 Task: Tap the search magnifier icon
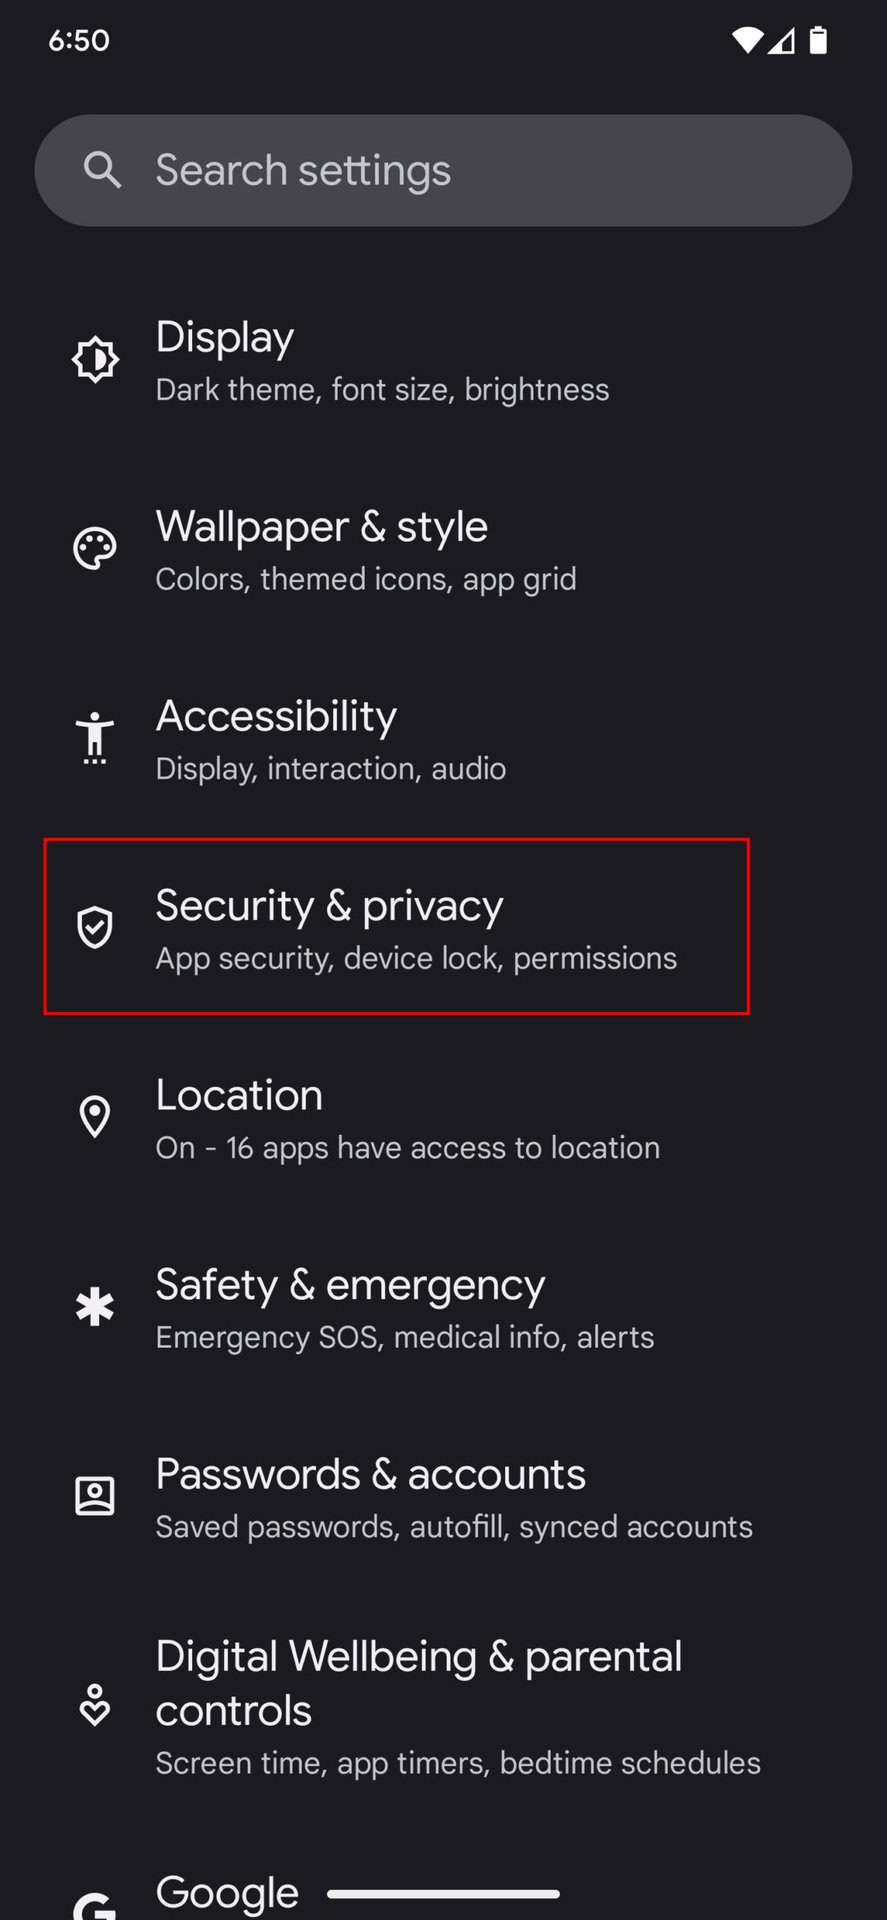pyautogui.click(x=102, y=170)
